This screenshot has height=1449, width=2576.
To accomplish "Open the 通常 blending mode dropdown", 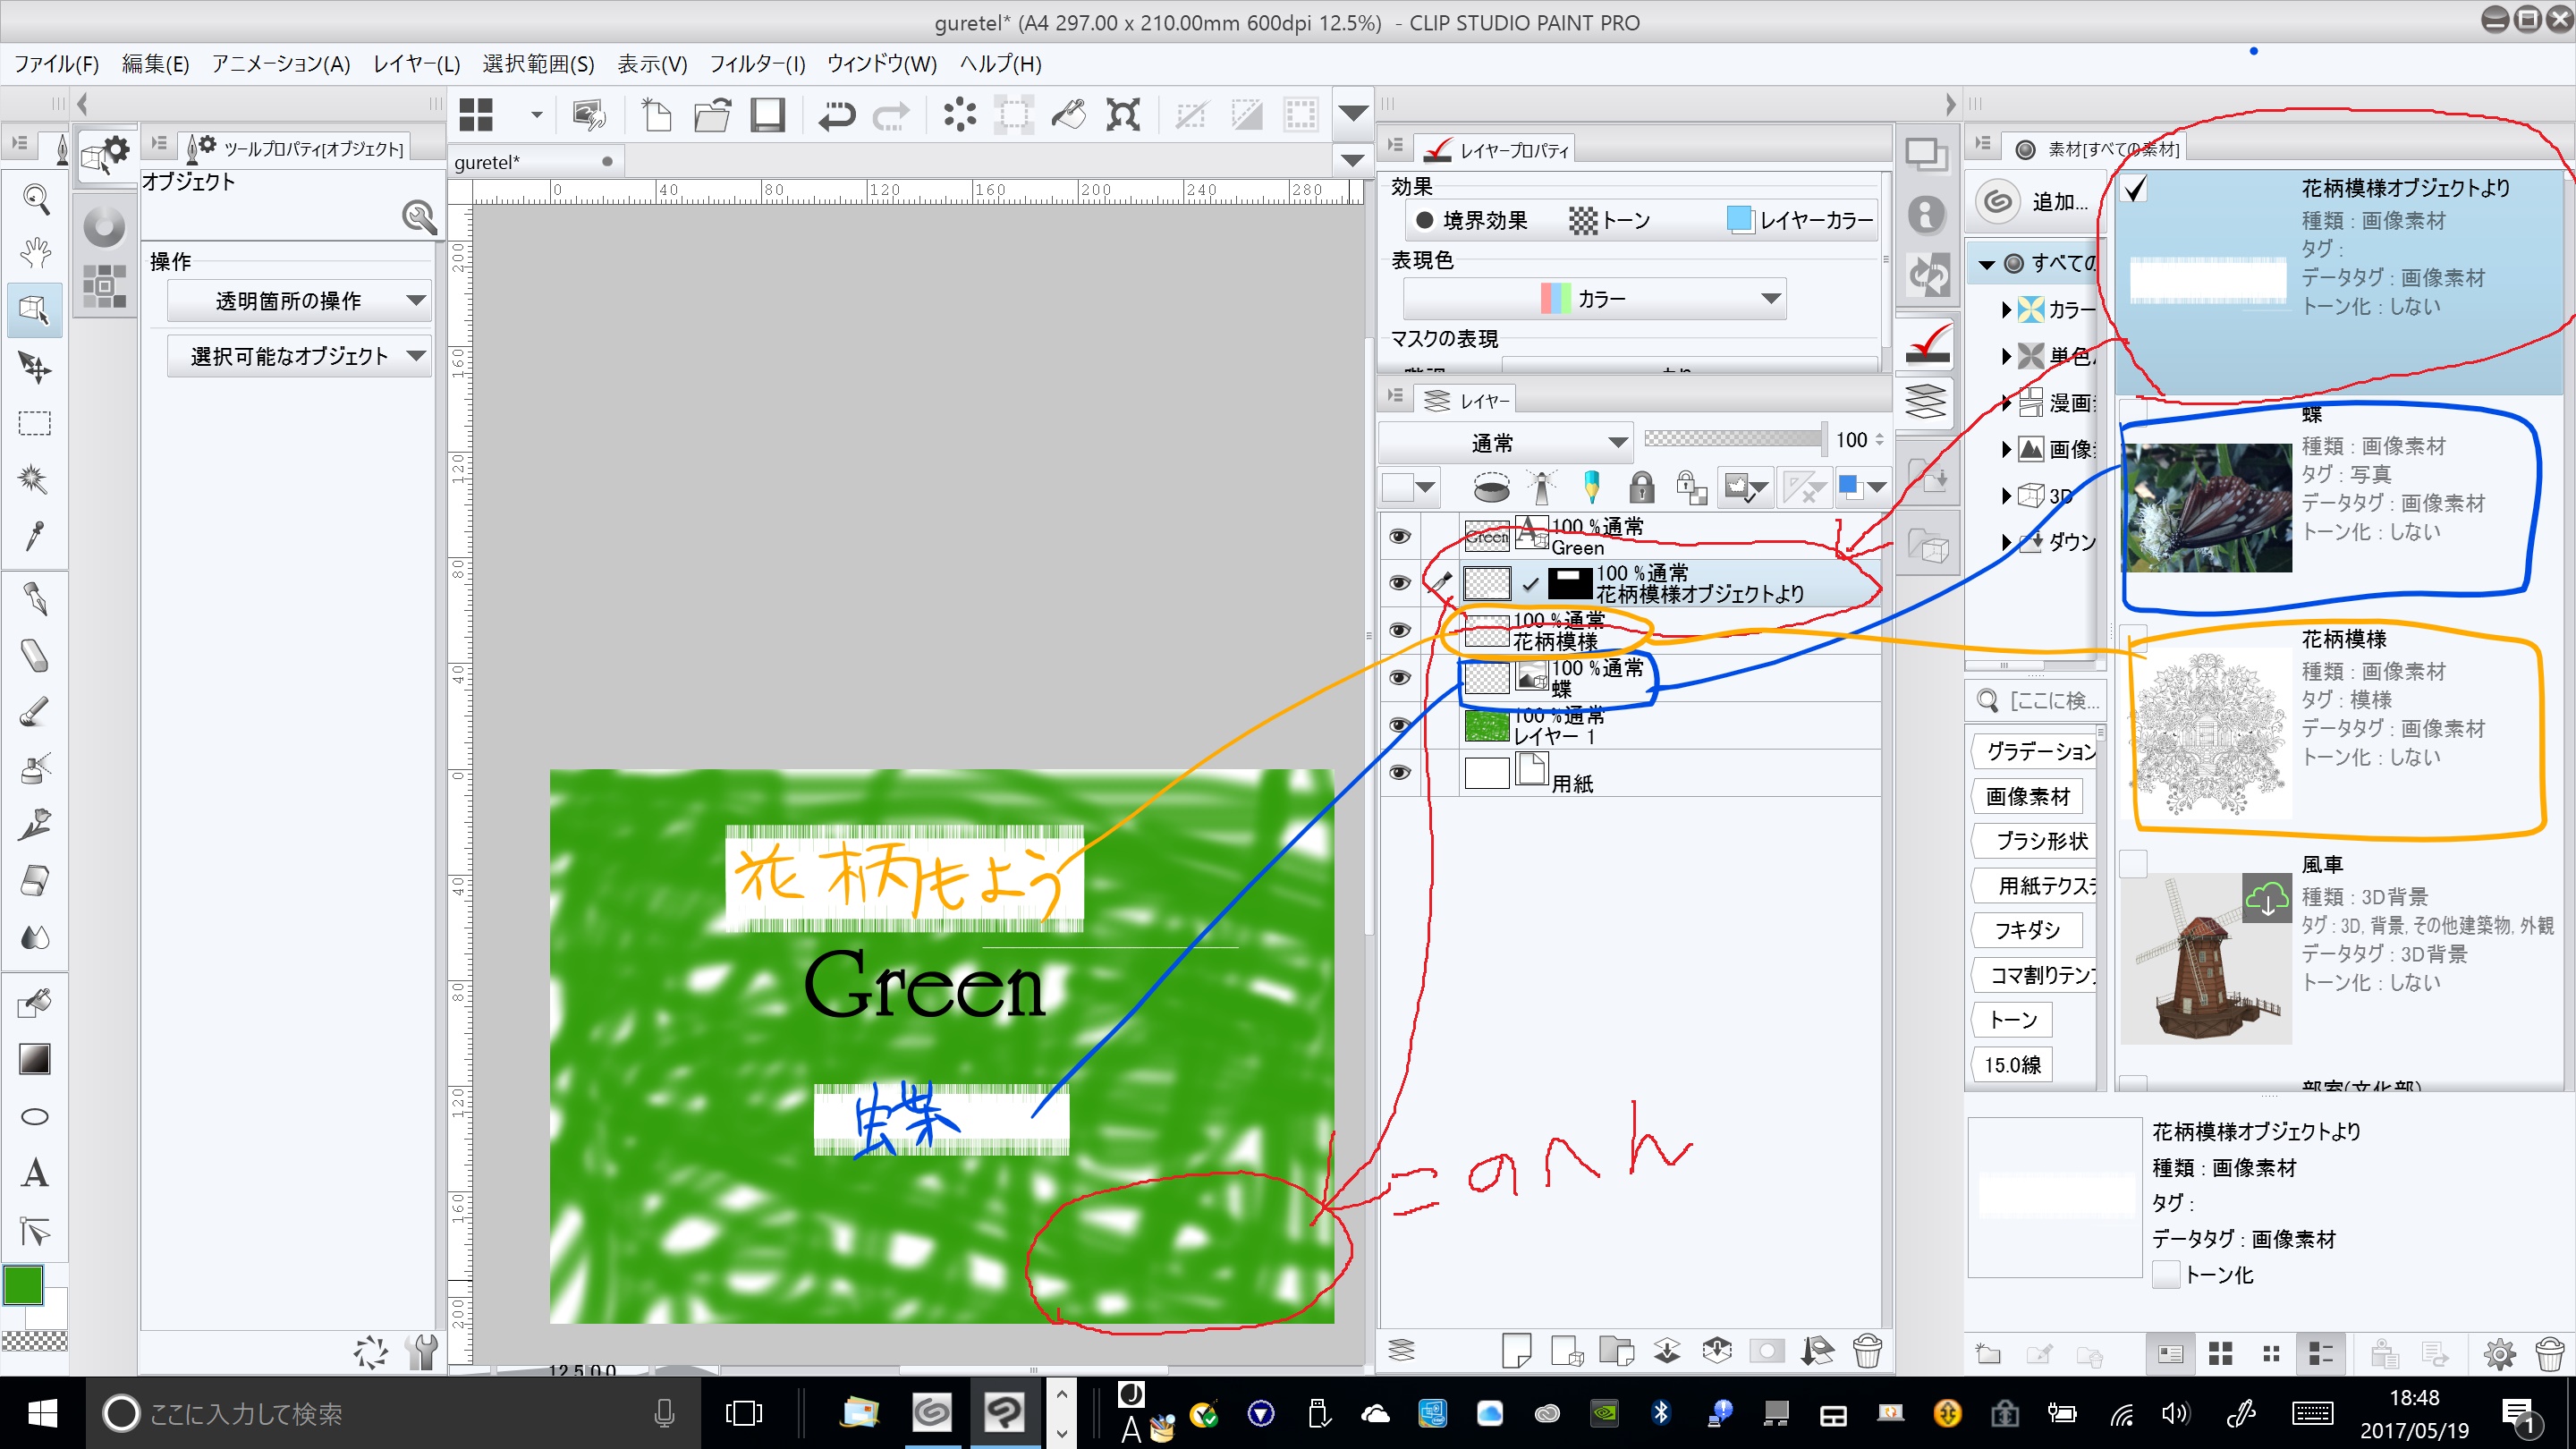I will 1505,442.
